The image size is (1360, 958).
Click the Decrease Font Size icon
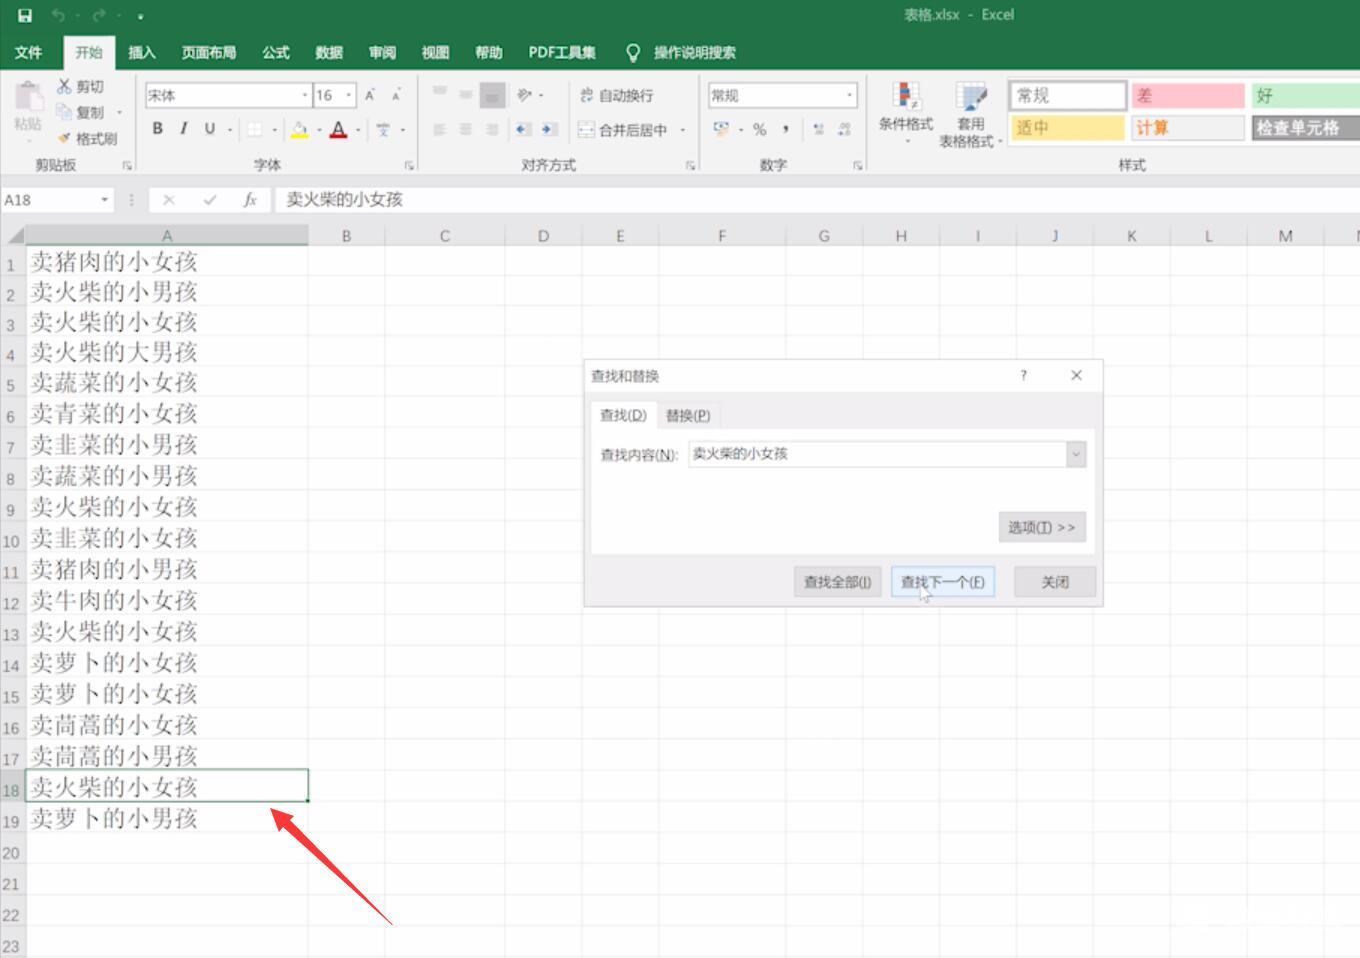(396, 95)
